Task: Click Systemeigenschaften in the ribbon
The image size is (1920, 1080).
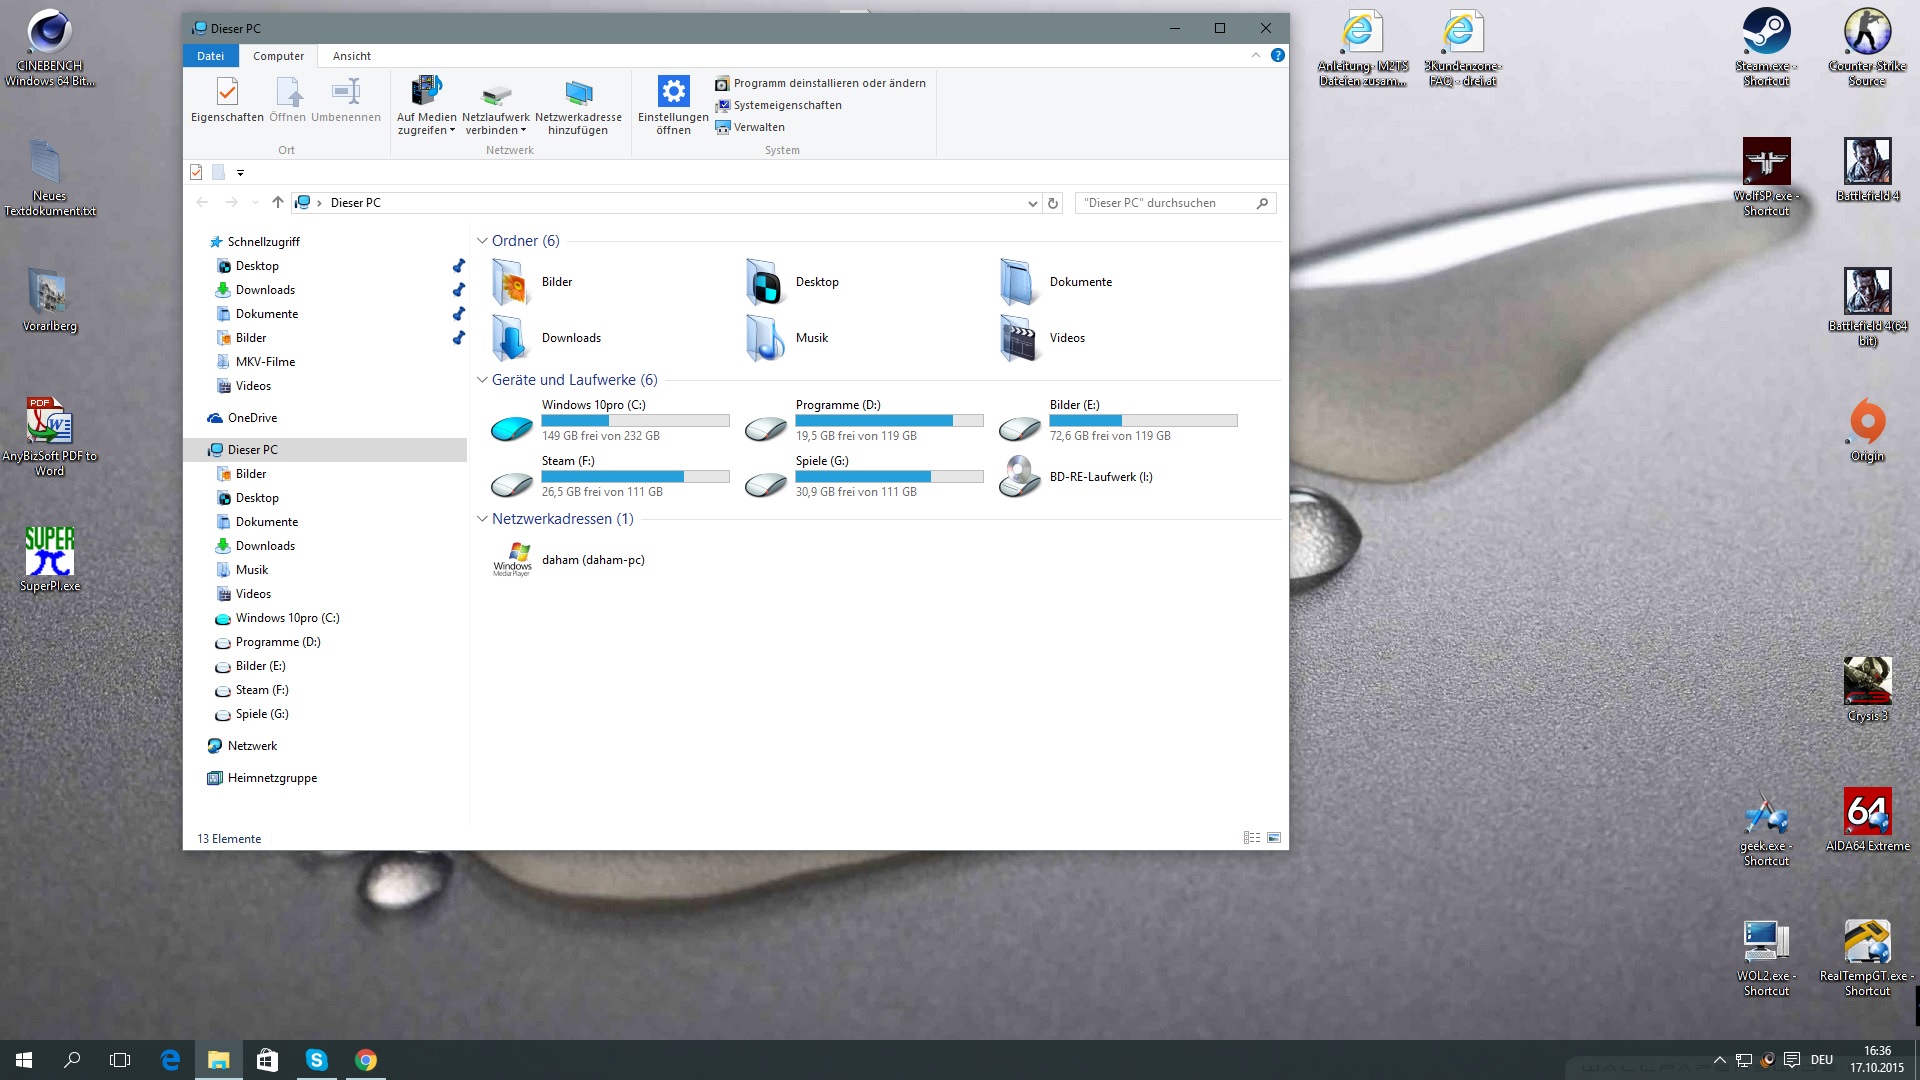Action: [787, 105]
